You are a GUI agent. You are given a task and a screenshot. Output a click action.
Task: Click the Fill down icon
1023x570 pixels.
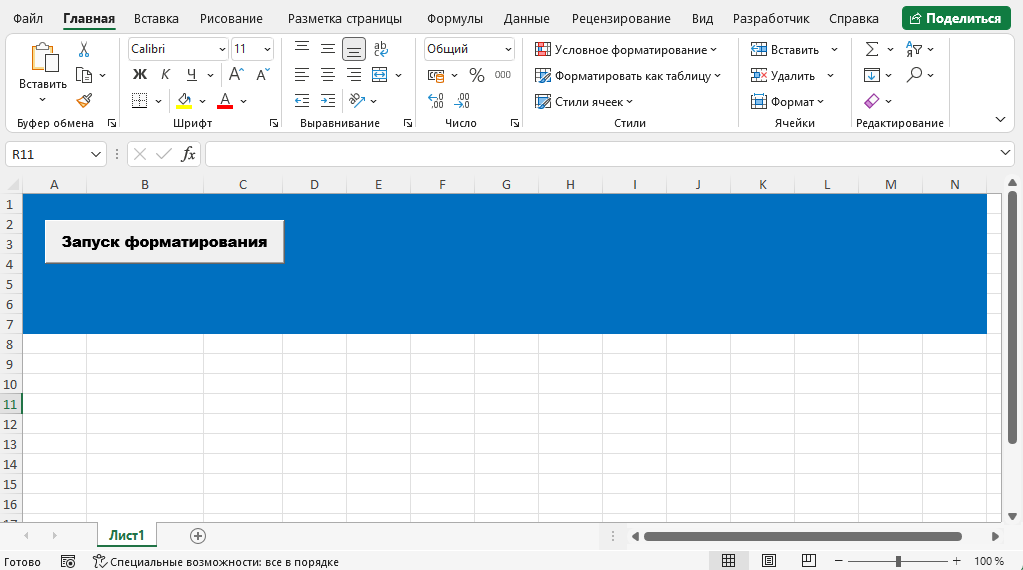[872, 75]
